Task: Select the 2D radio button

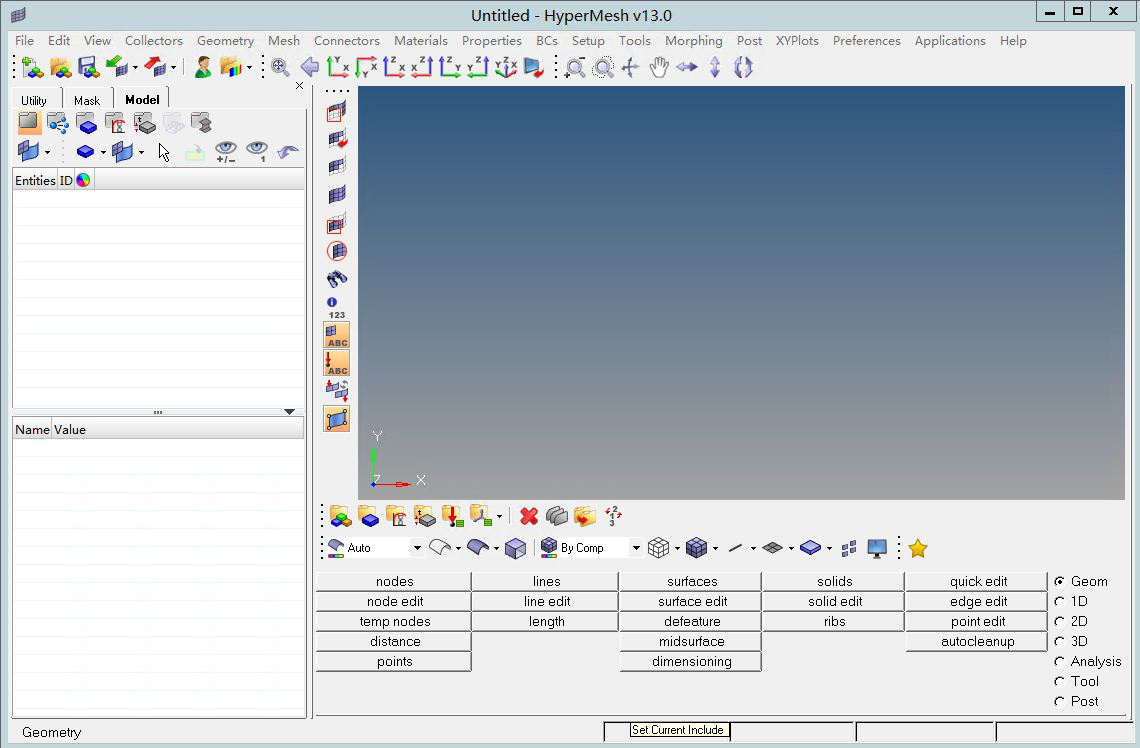Action: (x=1059, y=622)
